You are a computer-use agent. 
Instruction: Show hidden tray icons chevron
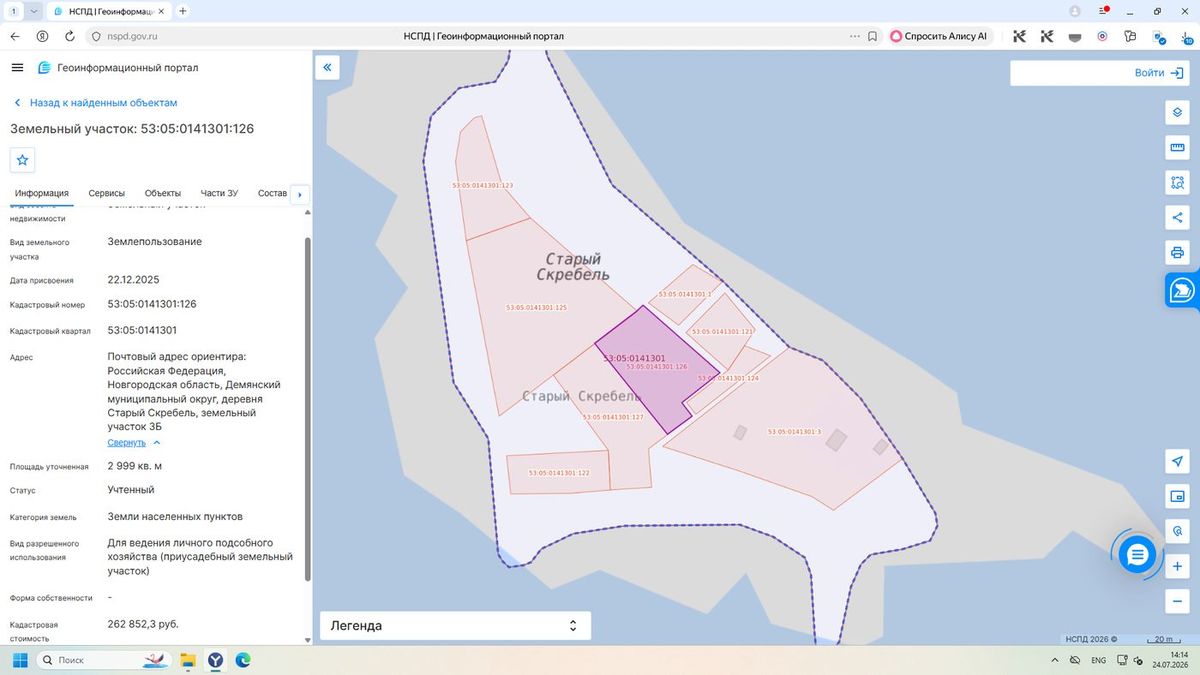click(x=1056, y=660)
